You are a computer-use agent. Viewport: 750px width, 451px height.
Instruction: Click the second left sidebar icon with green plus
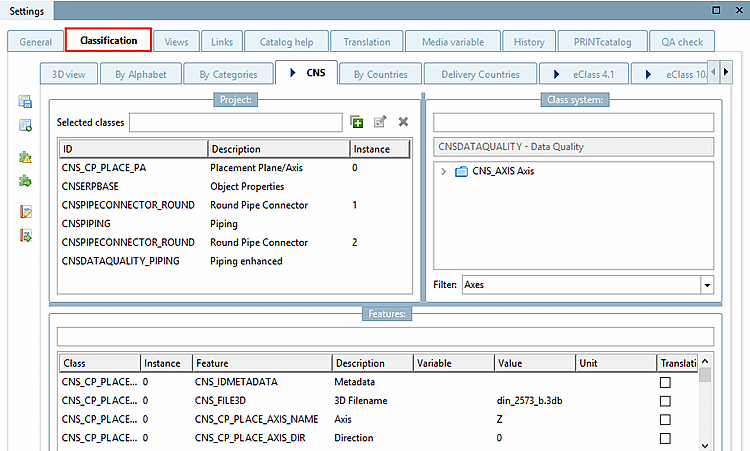[26, 125]
